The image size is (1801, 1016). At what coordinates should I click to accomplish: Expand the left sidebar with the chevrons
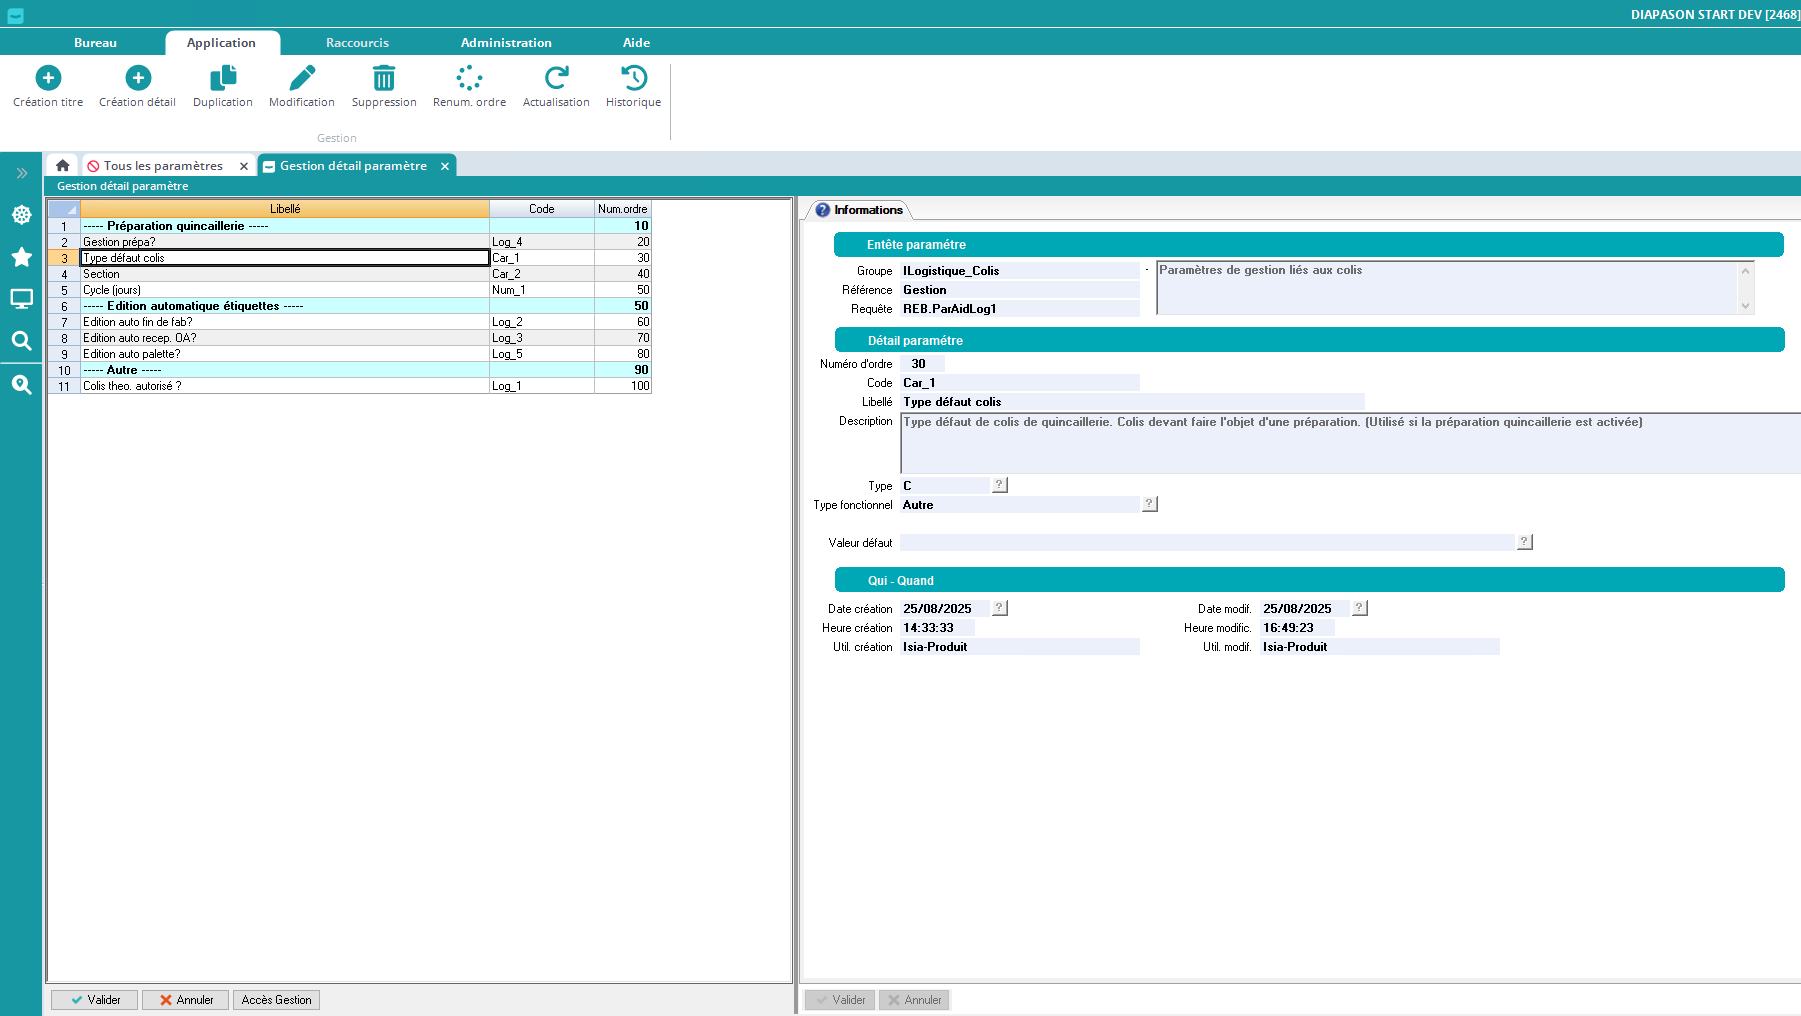pyautogui.click(x=21, y=173)
